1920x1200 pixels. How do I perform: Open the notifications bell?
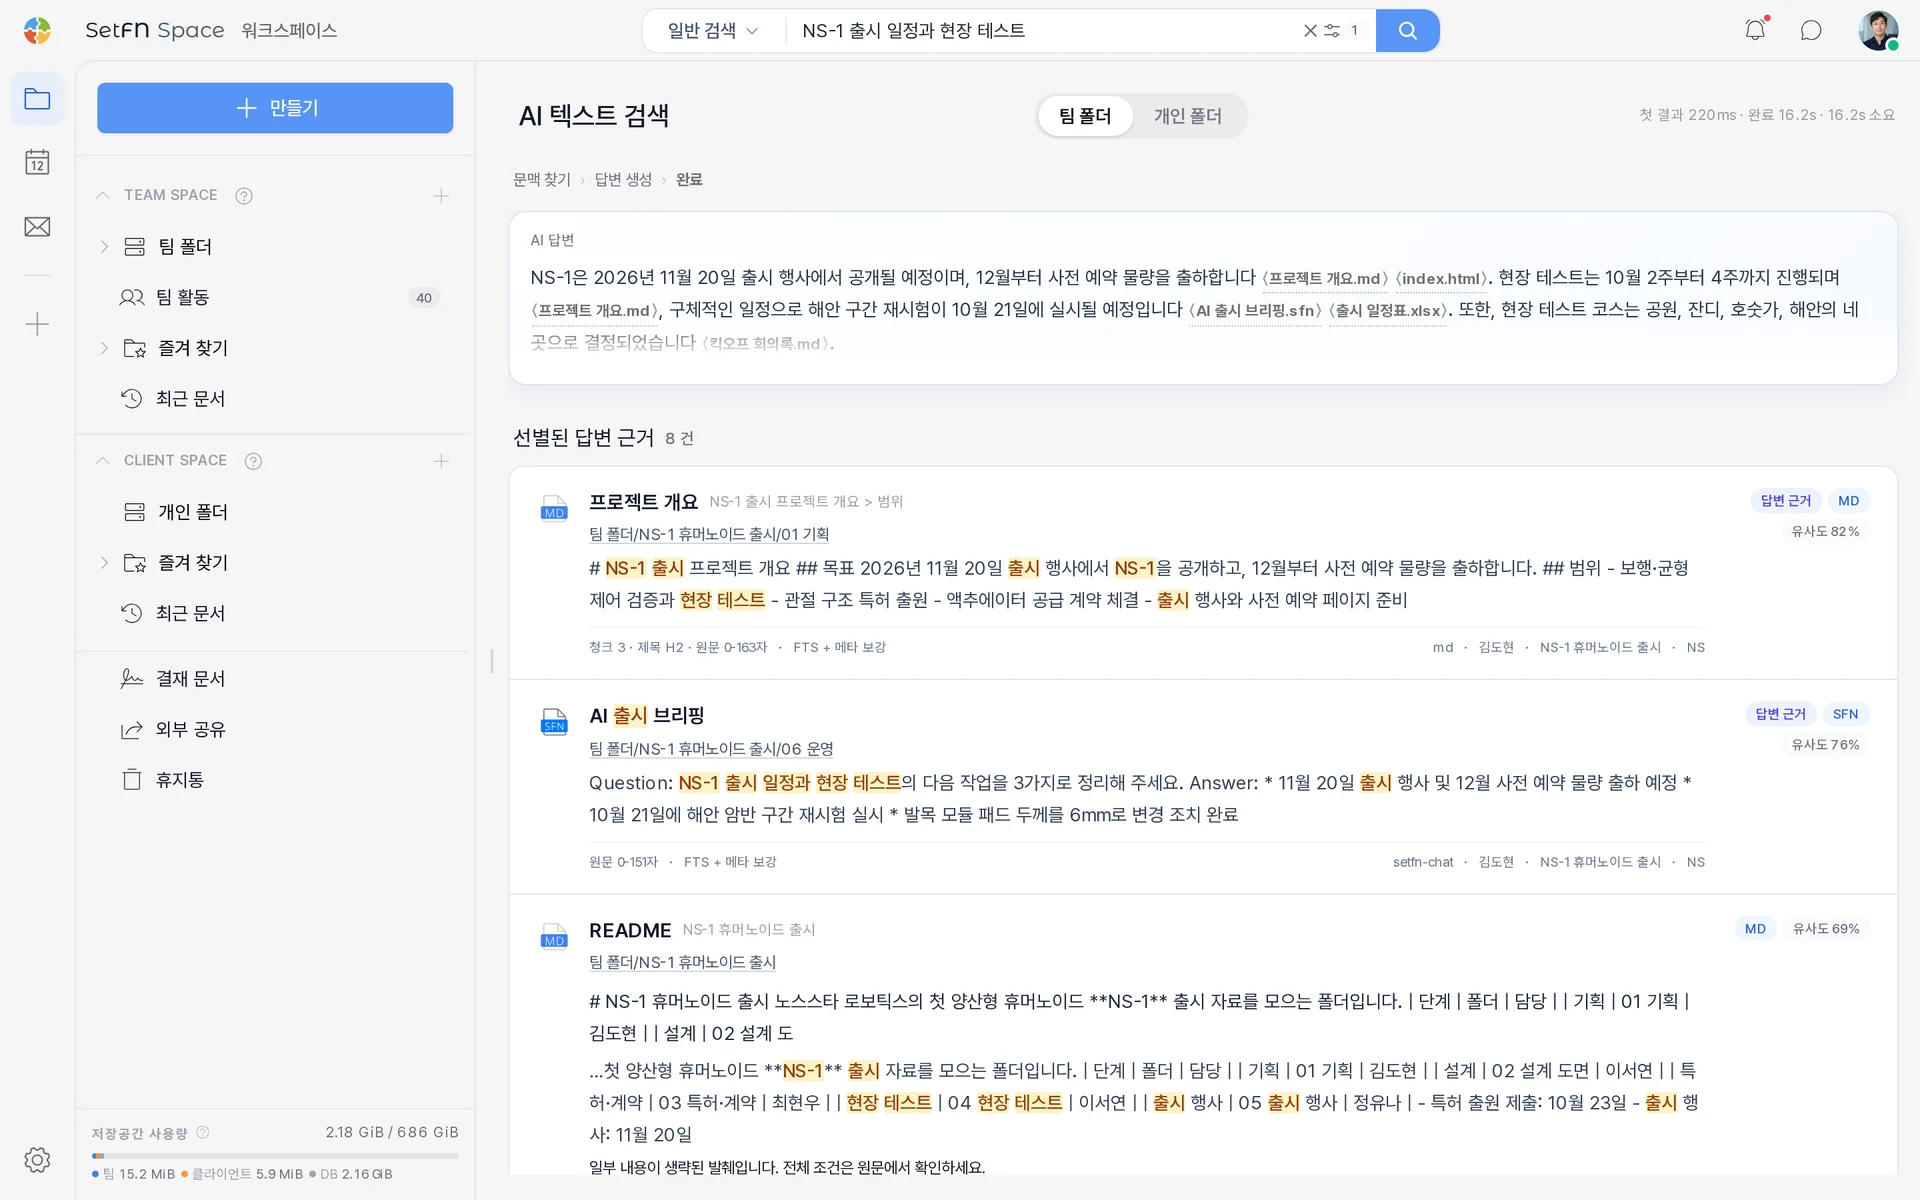[1755, 30]
